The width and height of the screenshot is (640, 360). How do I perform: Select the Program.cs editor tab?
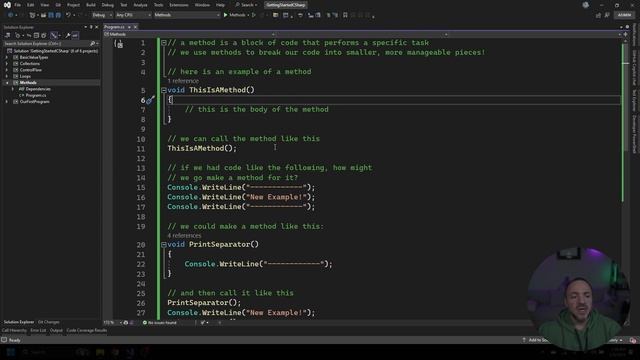114,27
